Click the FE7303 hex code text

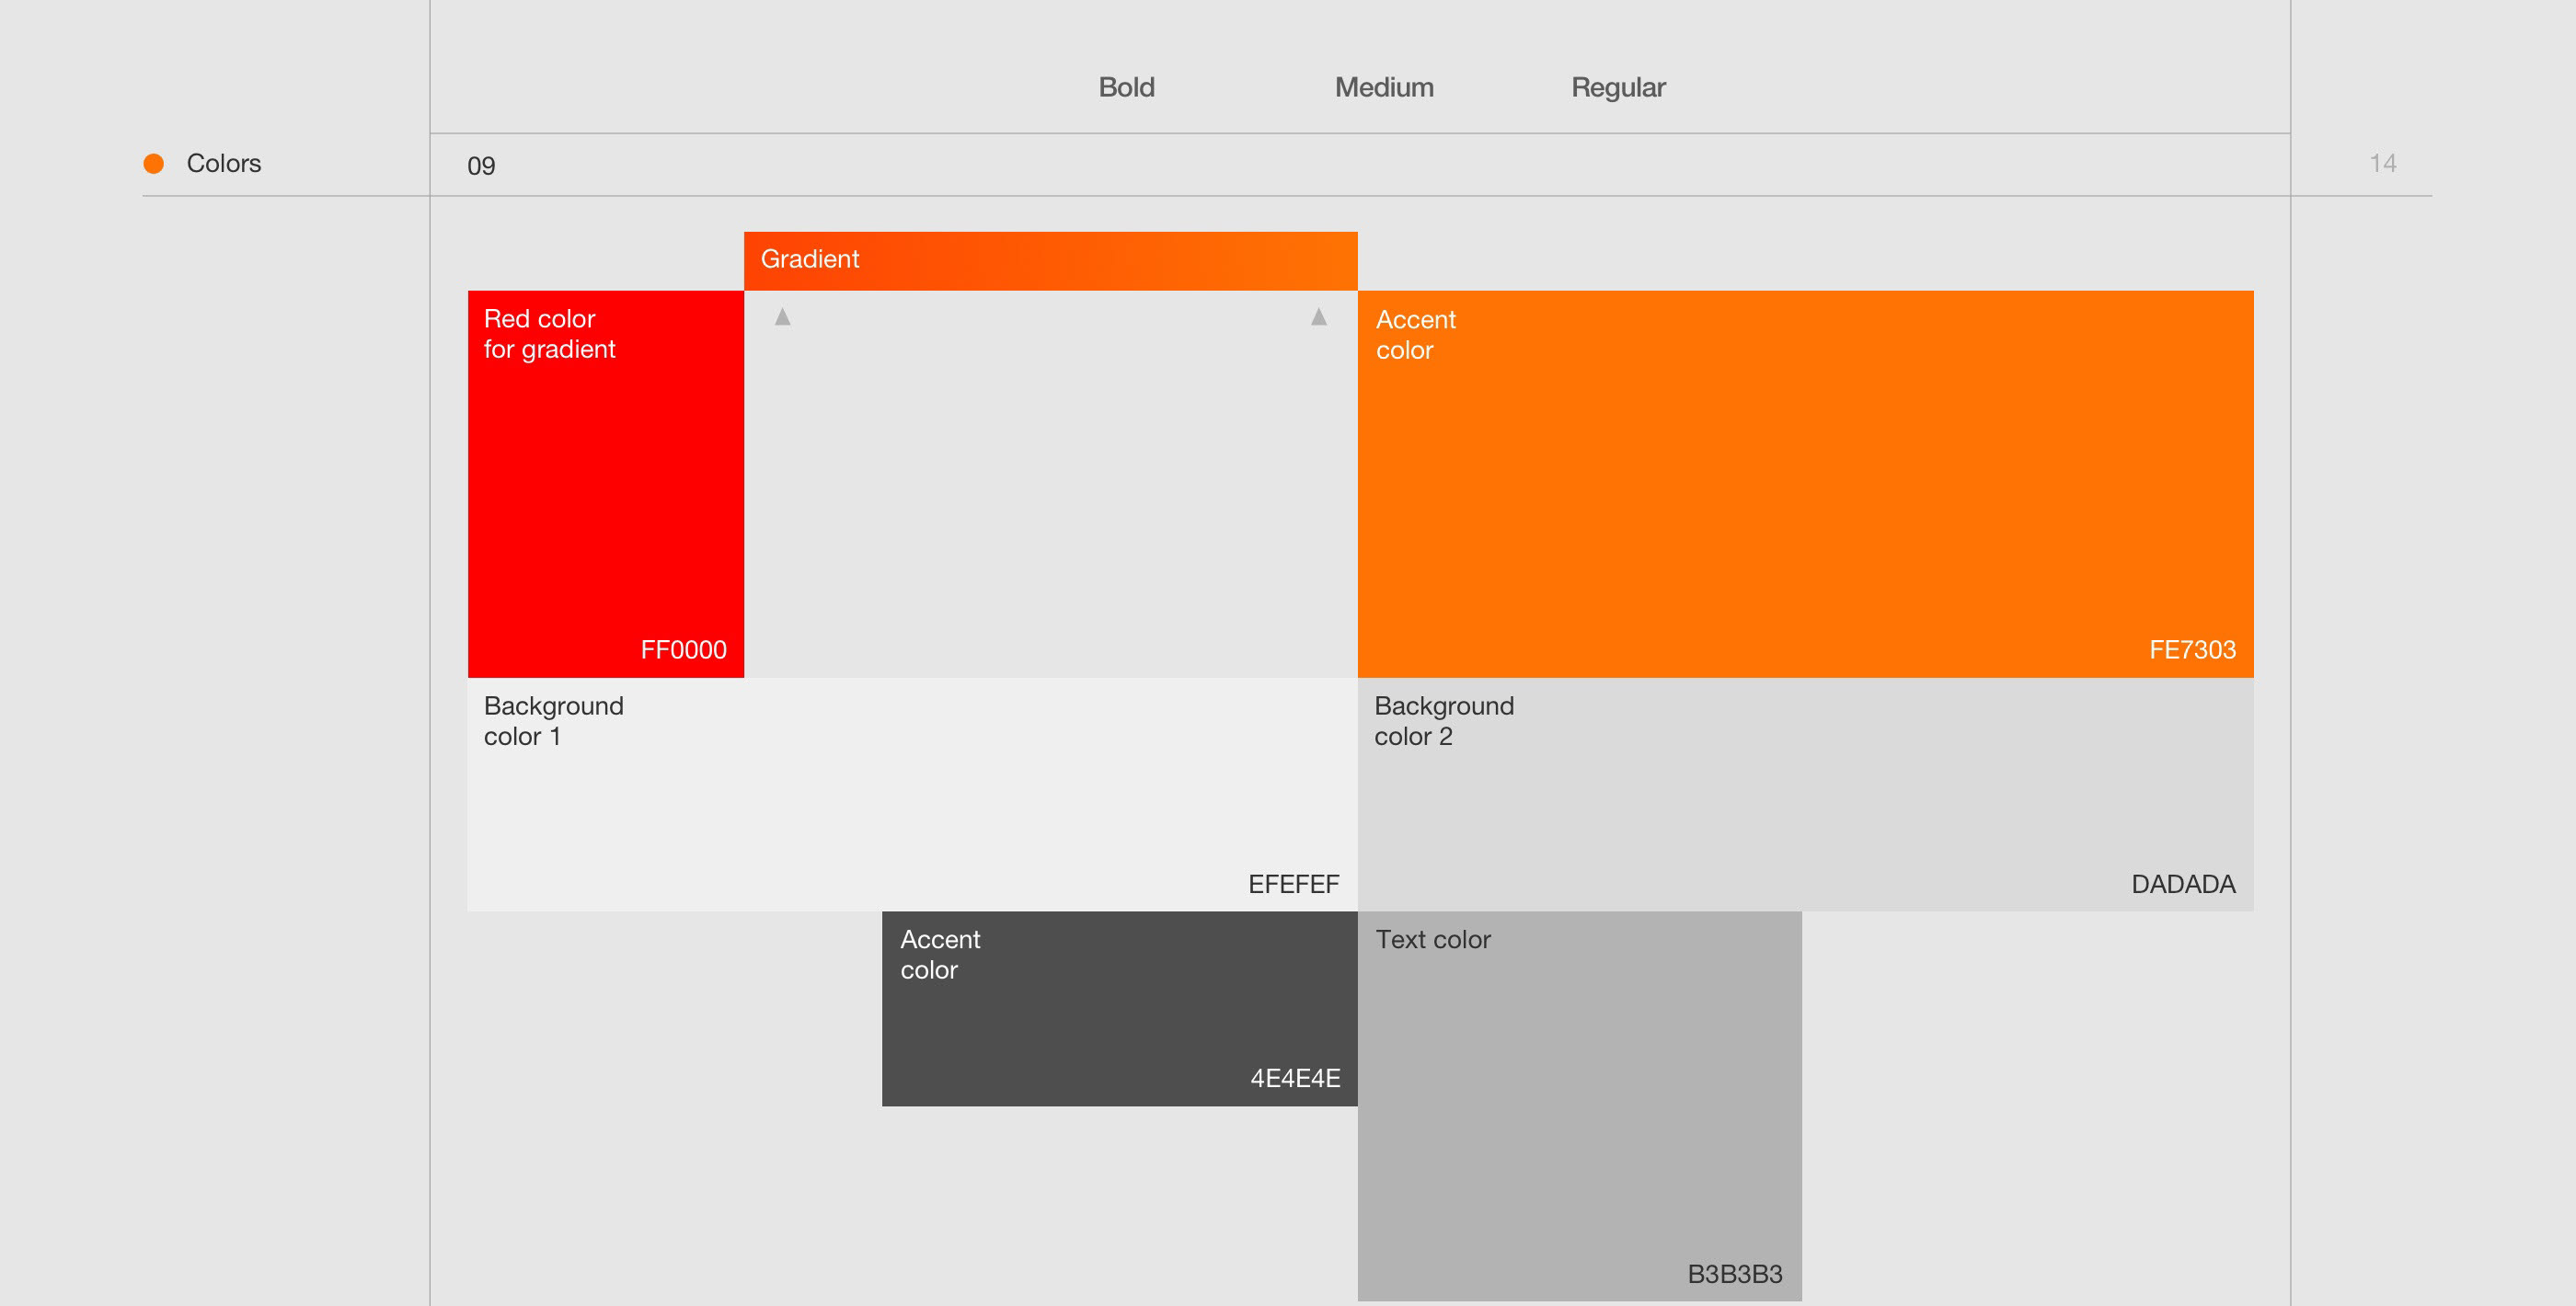coord(2192,650)
